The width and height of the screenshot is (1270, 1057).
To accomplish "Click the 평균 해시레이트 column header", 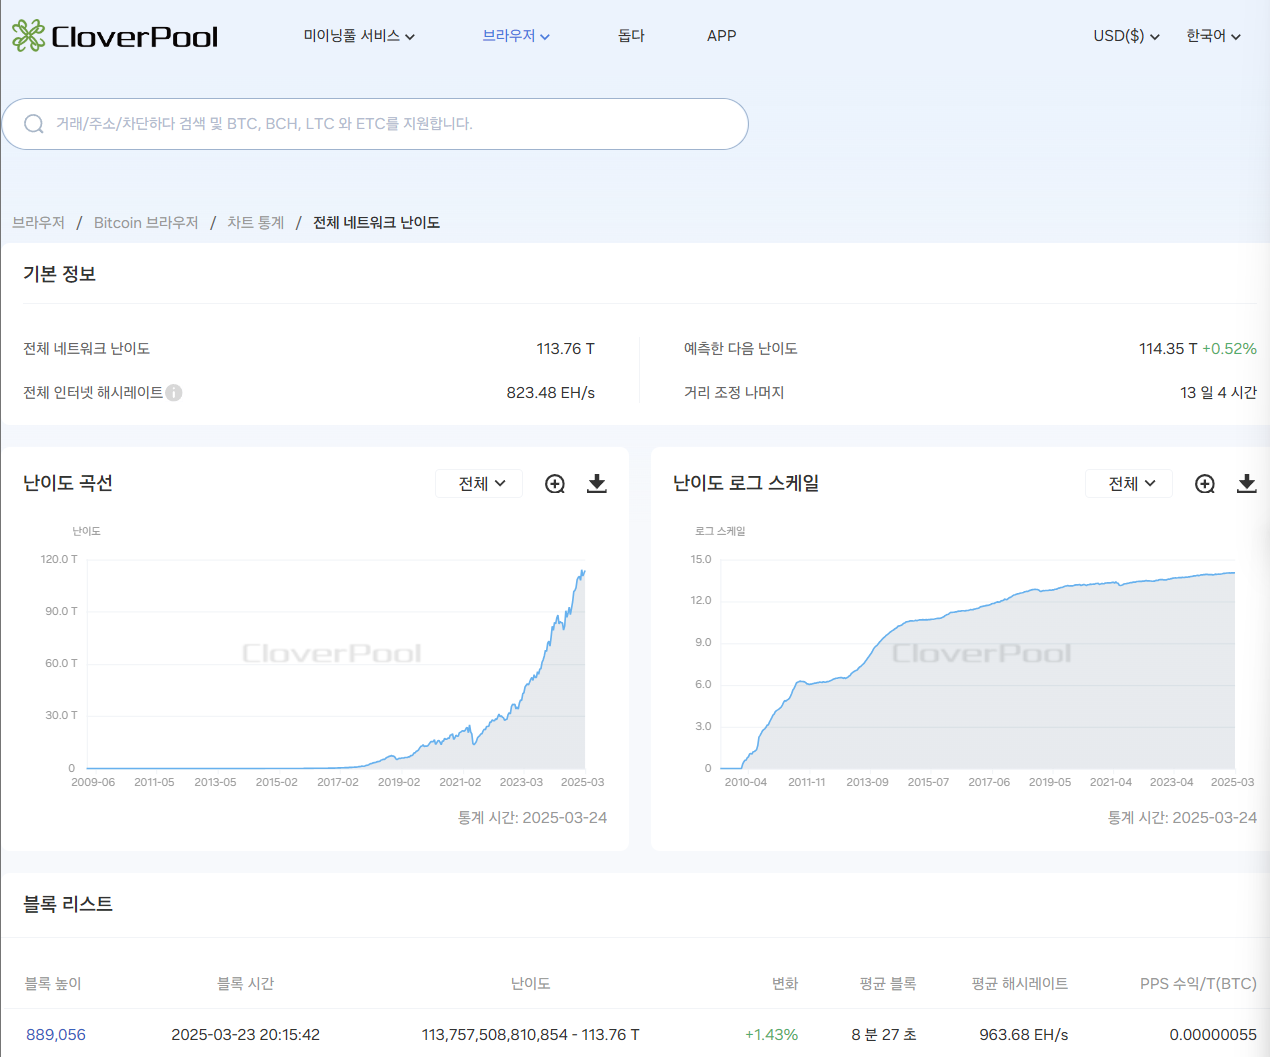I will coord(1020,984).
